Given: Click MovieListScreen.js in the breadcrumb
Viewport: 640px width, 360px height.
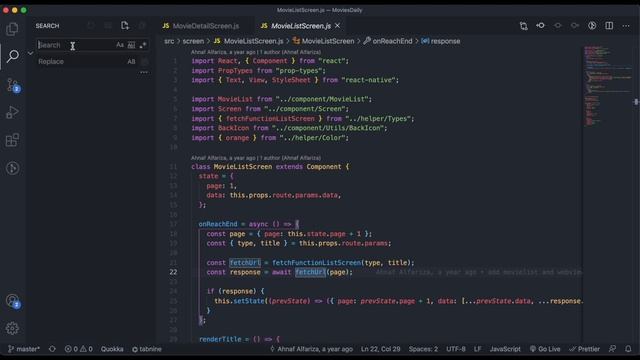Looking at the screenshot, I should point(249,41).
